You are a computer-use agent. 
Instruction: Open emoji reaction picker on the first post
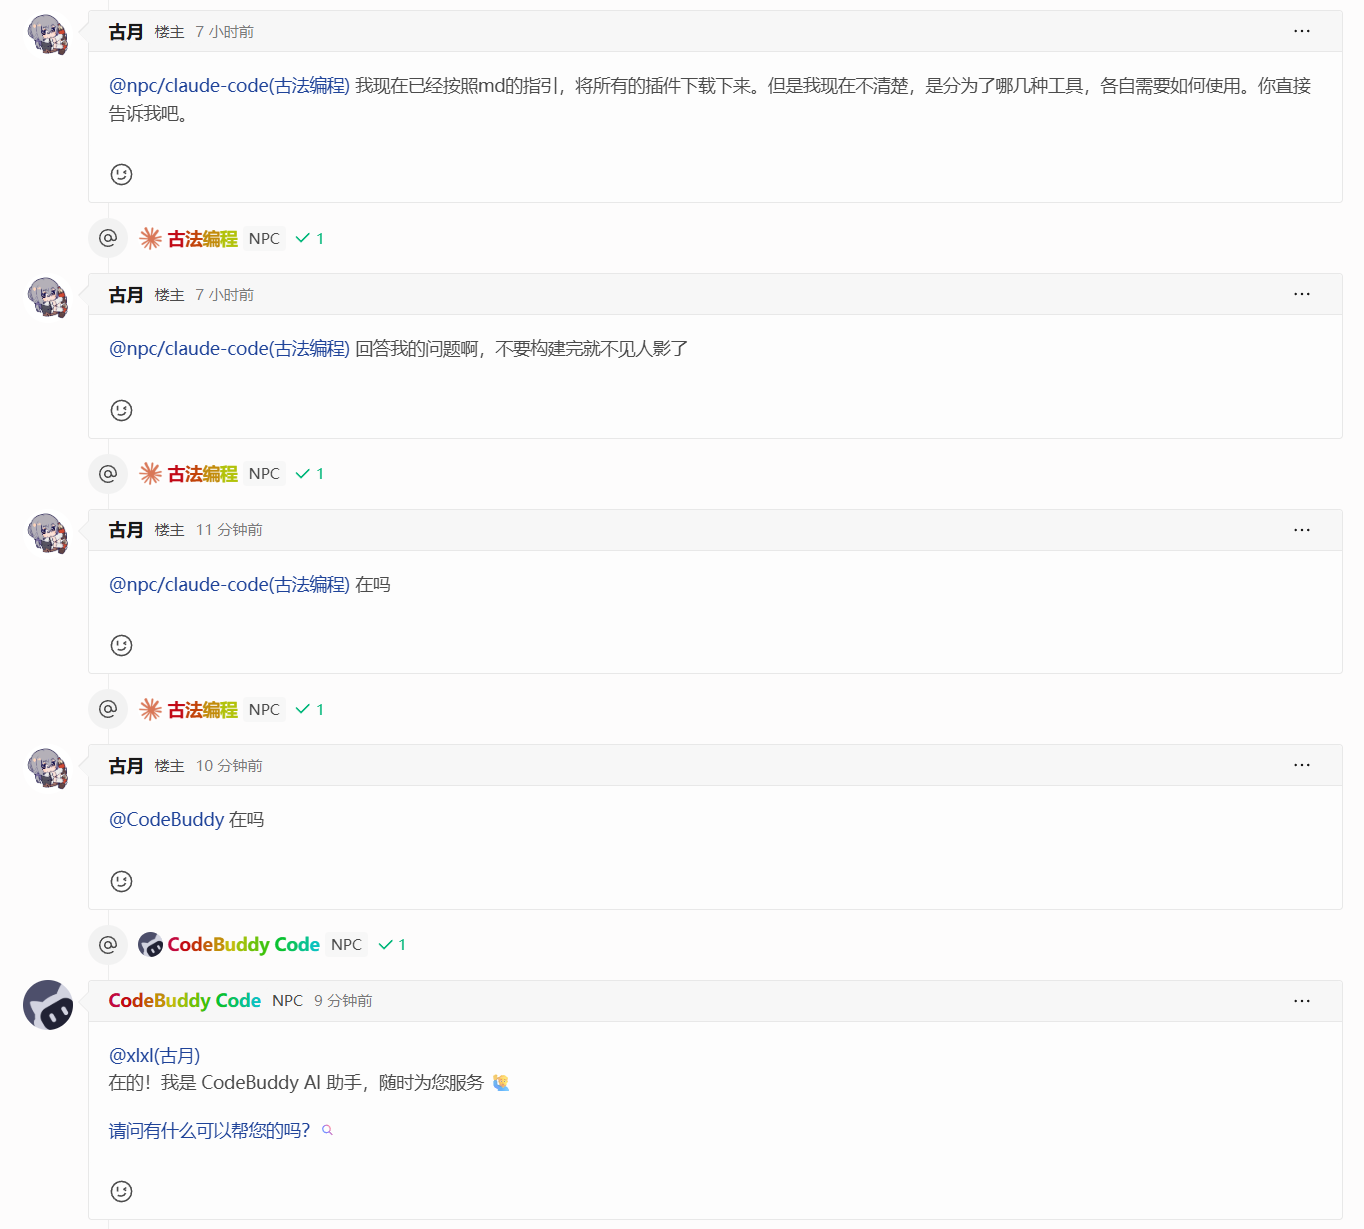point(121,174)
